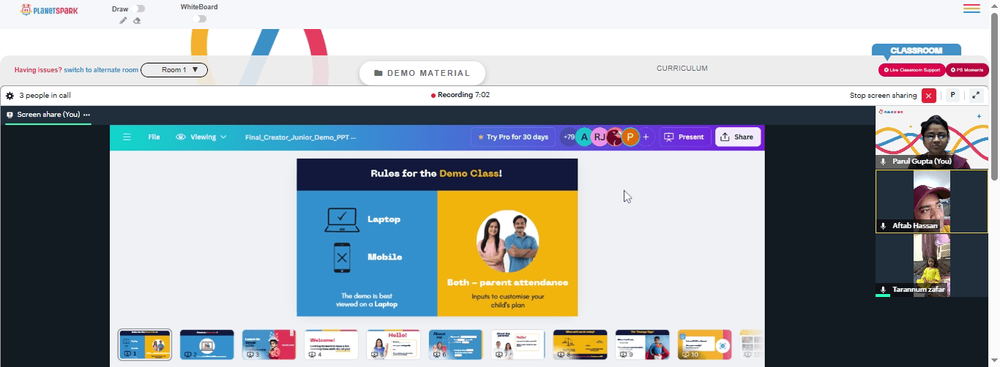Switch to the Curriculum tab
The image size is (1000, 367).
point(682,68)
